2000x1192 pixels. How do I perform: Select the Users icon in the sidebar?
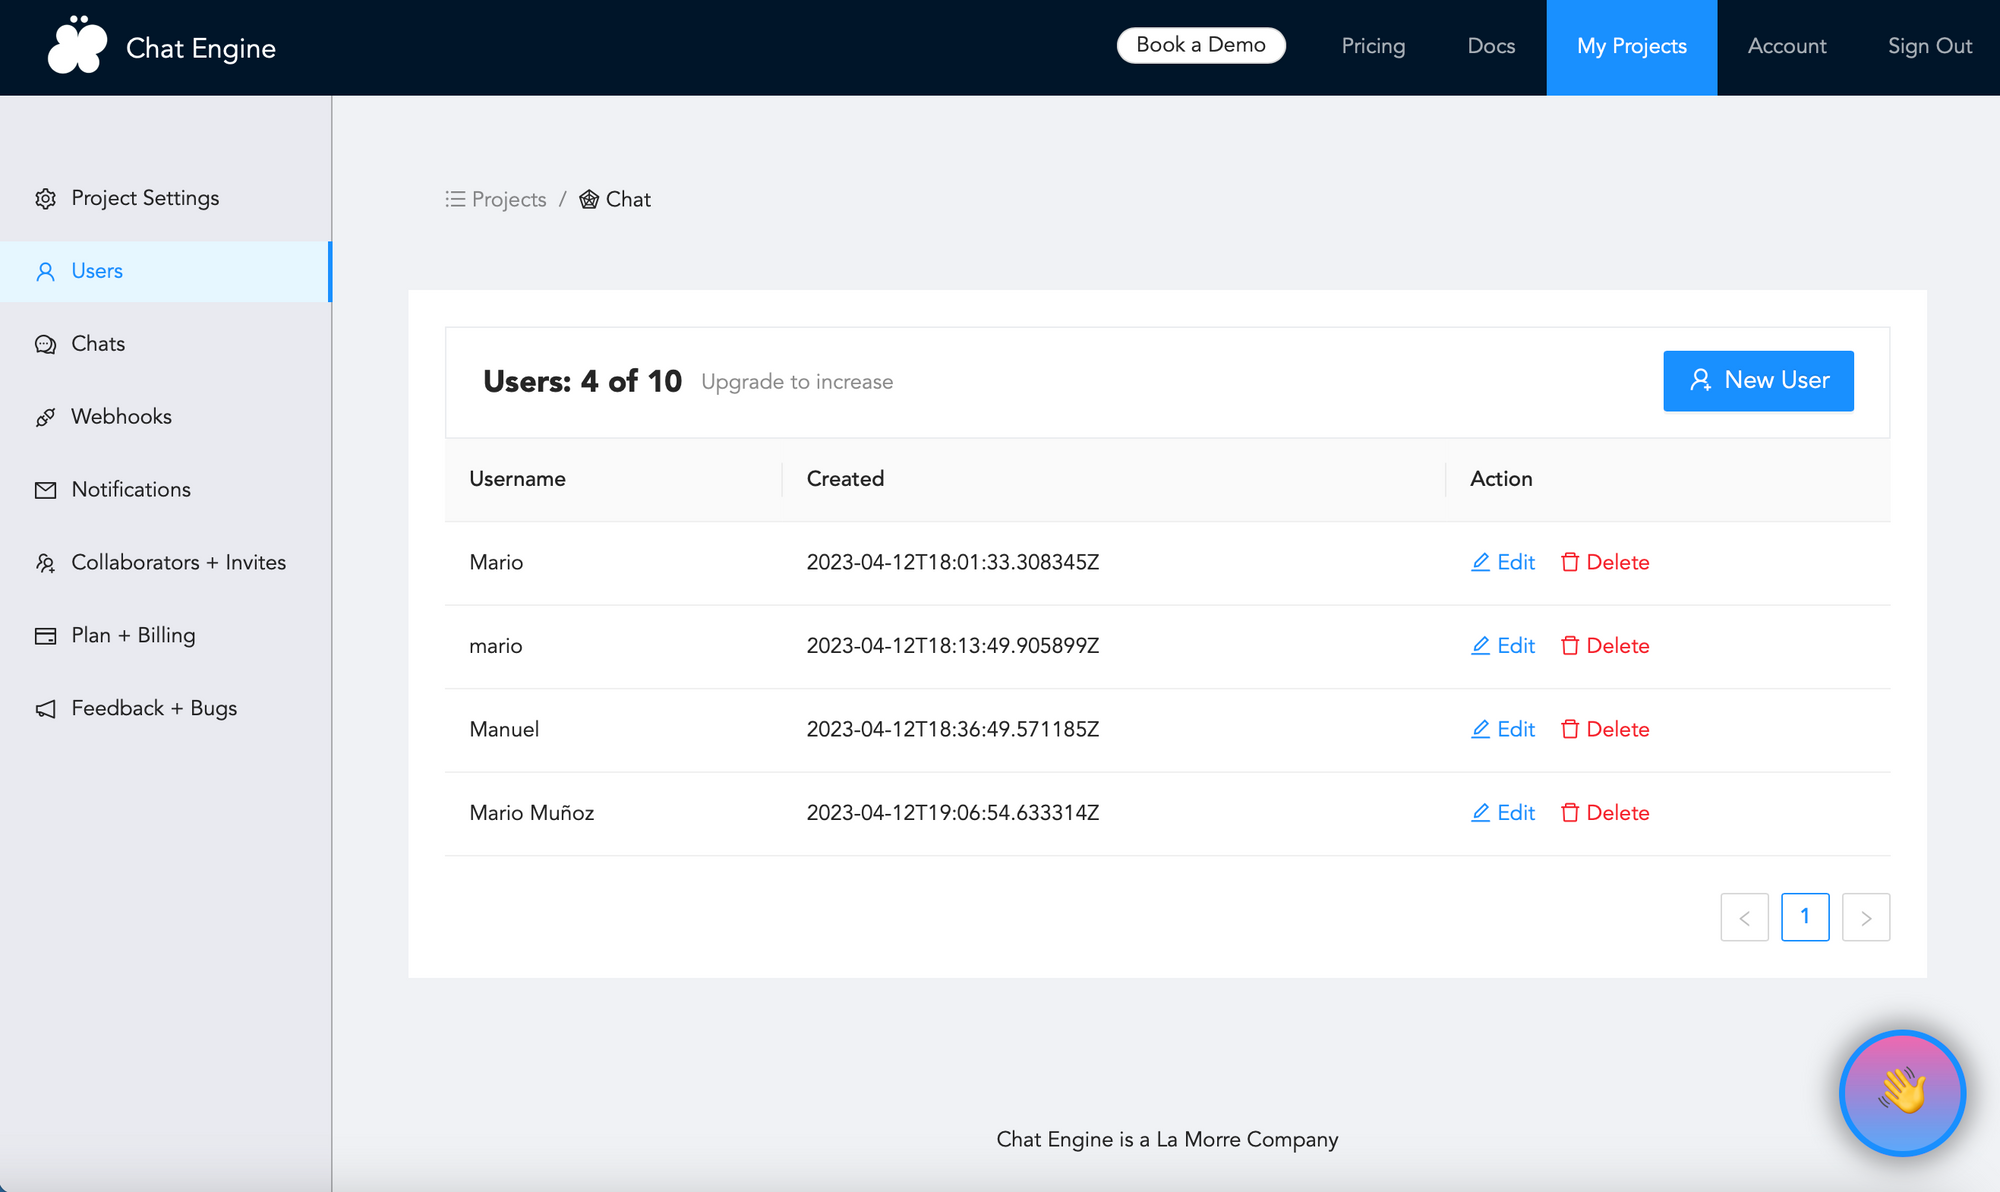click(46, 271)
